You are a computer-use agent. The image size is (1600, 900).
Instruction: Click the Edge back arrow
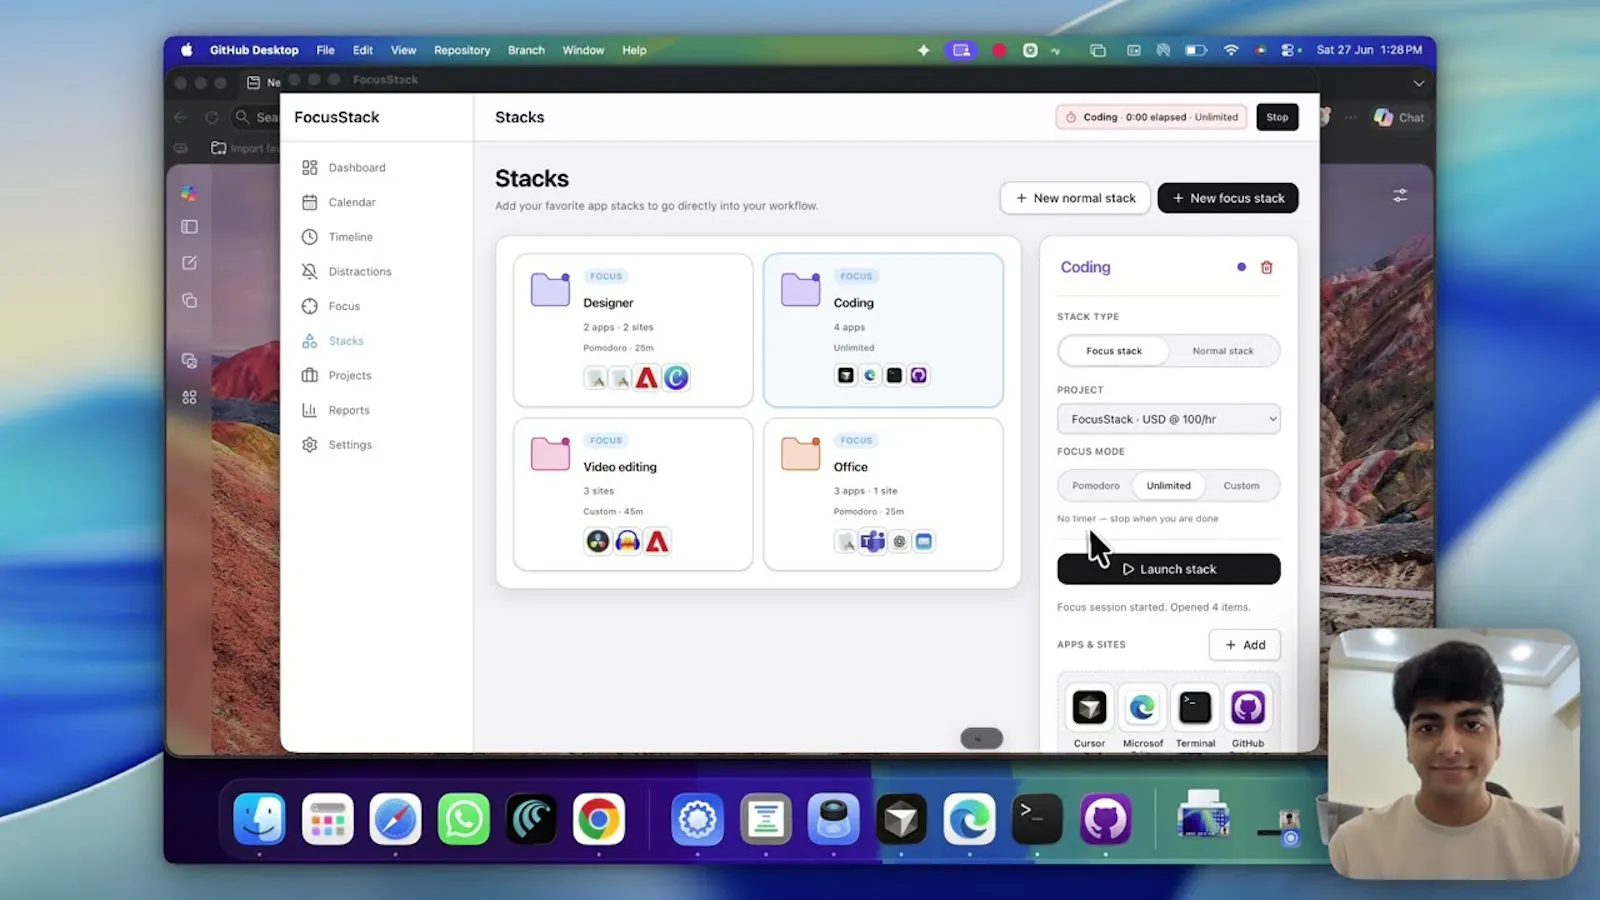(181, 117)
